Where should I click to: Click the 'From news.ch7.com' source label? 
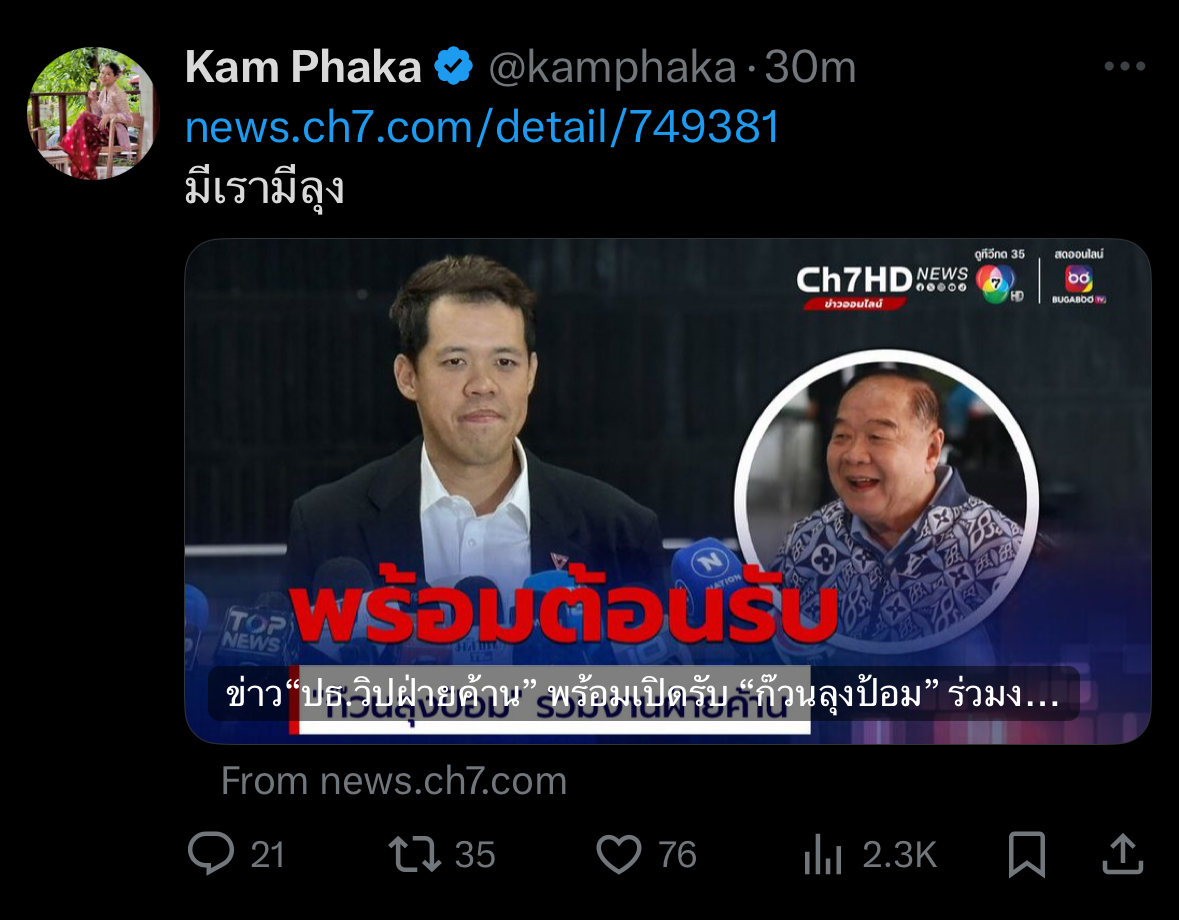click(x=393, y=781)
